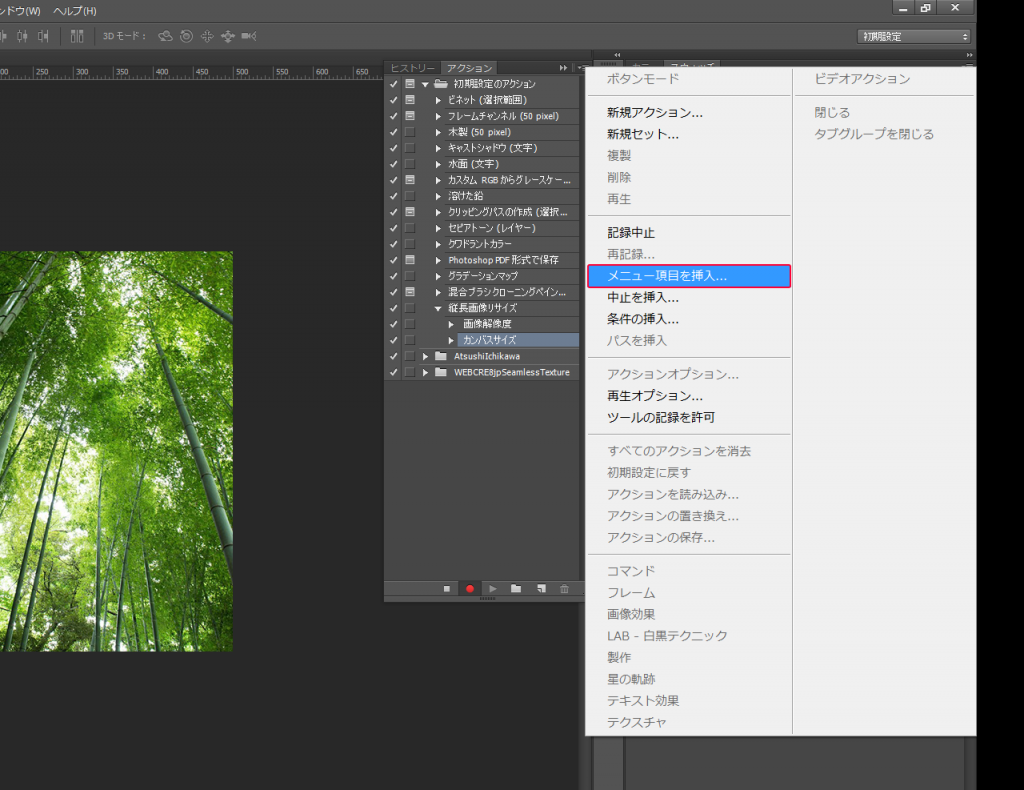
Task: Click the distribute right edges icon
Action: [x=43, y=36]
